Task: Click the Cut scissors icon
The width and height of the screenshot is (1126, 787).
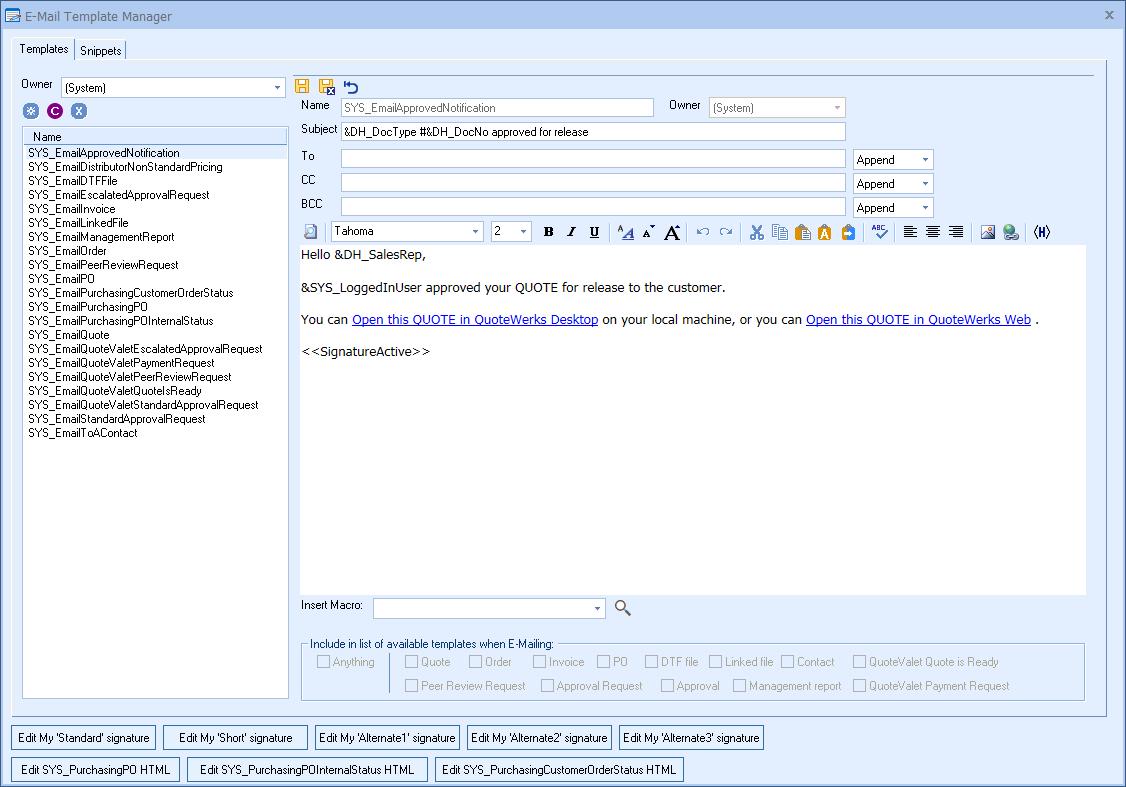Action: tap(756, 232)
